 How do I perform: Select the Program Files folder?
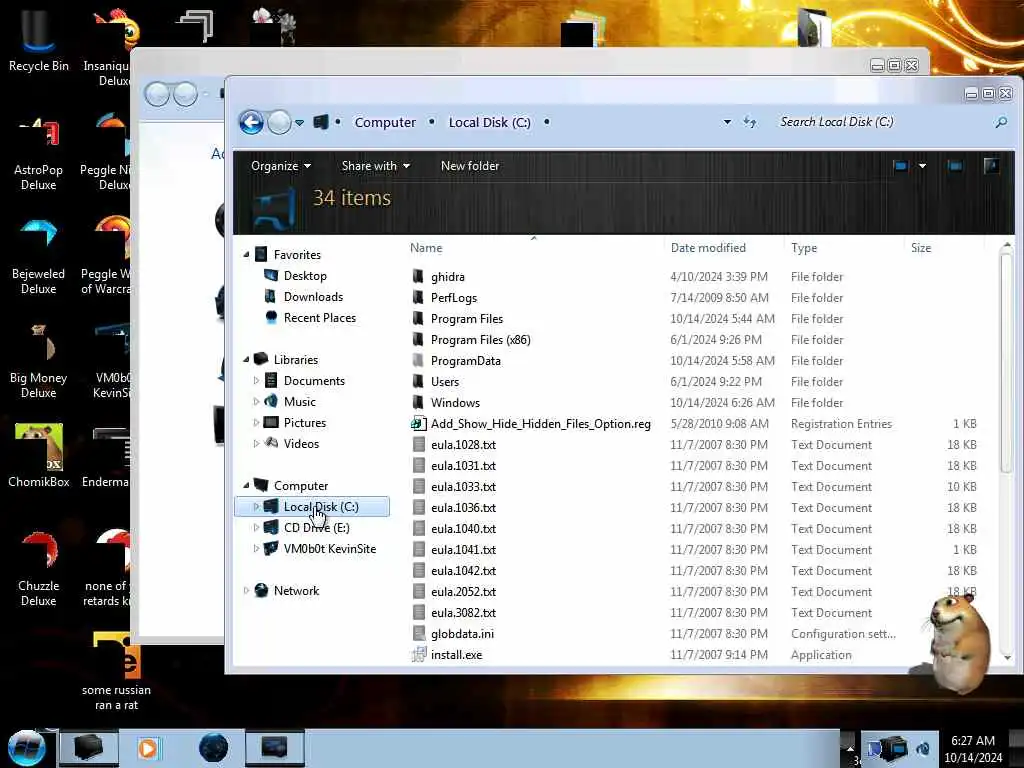click(467, 319)
